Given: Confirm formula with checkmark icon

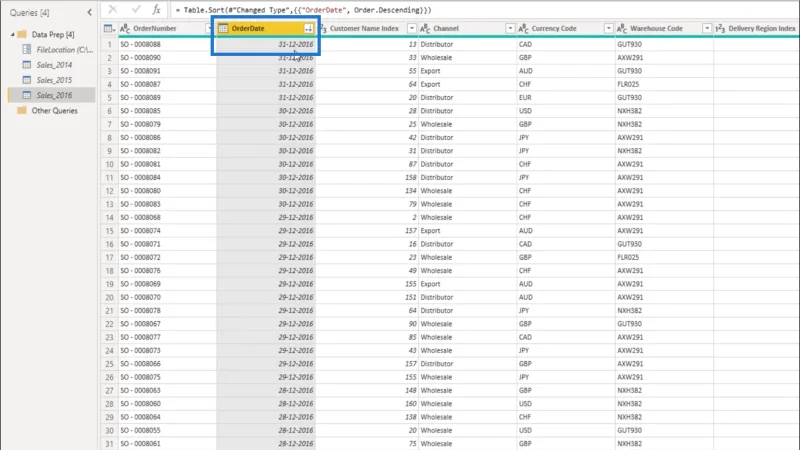Looking at the screenshot, I should [x=136, y=9].
